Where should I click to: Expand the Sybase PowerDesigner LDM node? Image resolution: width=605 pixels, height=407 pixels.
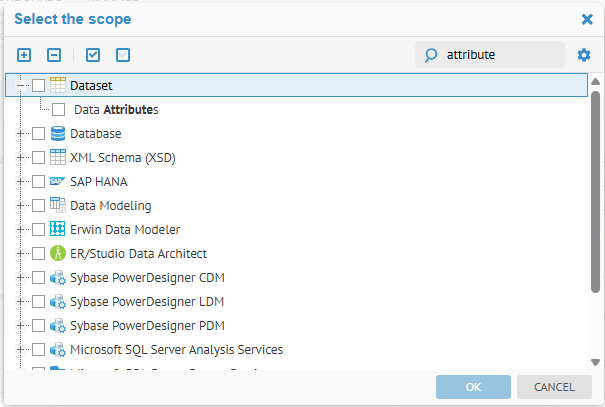pos(20,302)
